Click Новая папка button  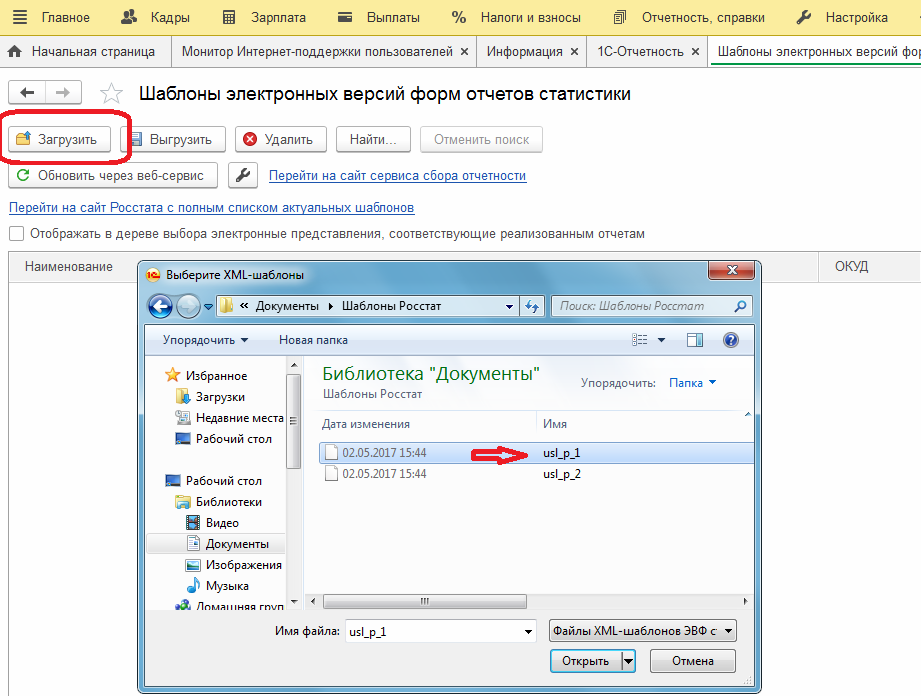(313, 340)
